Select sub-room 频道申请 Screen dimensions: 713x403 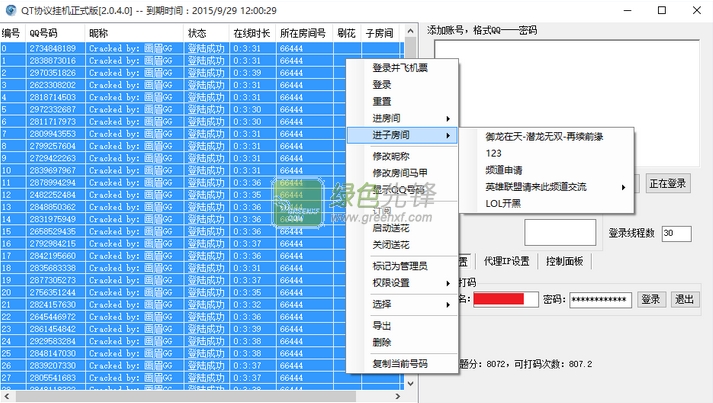[546, 170]
